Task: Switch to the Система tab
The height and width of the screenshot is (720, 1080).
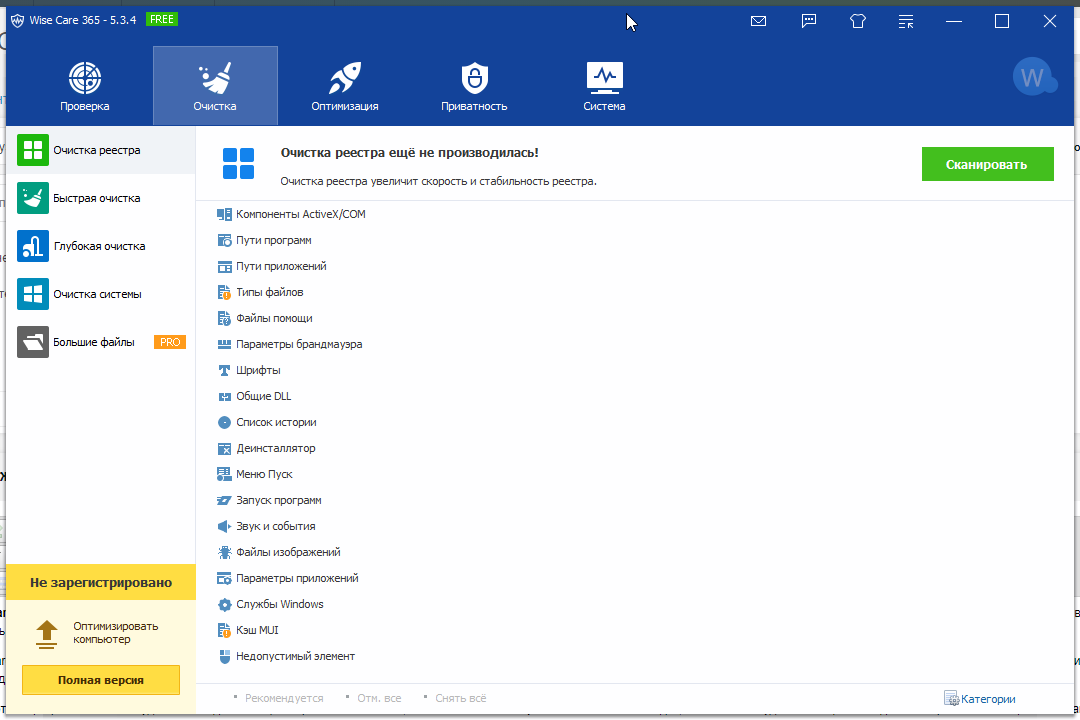Action: tap(604, 85)
